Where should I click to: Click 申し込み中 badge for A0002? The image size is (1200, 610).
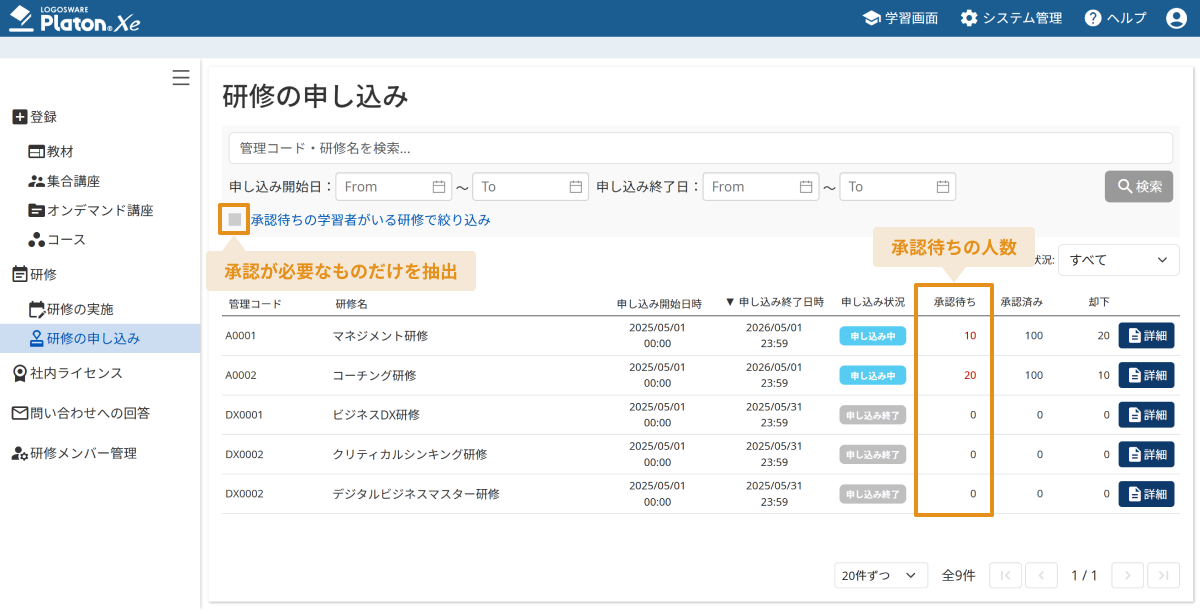click(x=872, y=376)
